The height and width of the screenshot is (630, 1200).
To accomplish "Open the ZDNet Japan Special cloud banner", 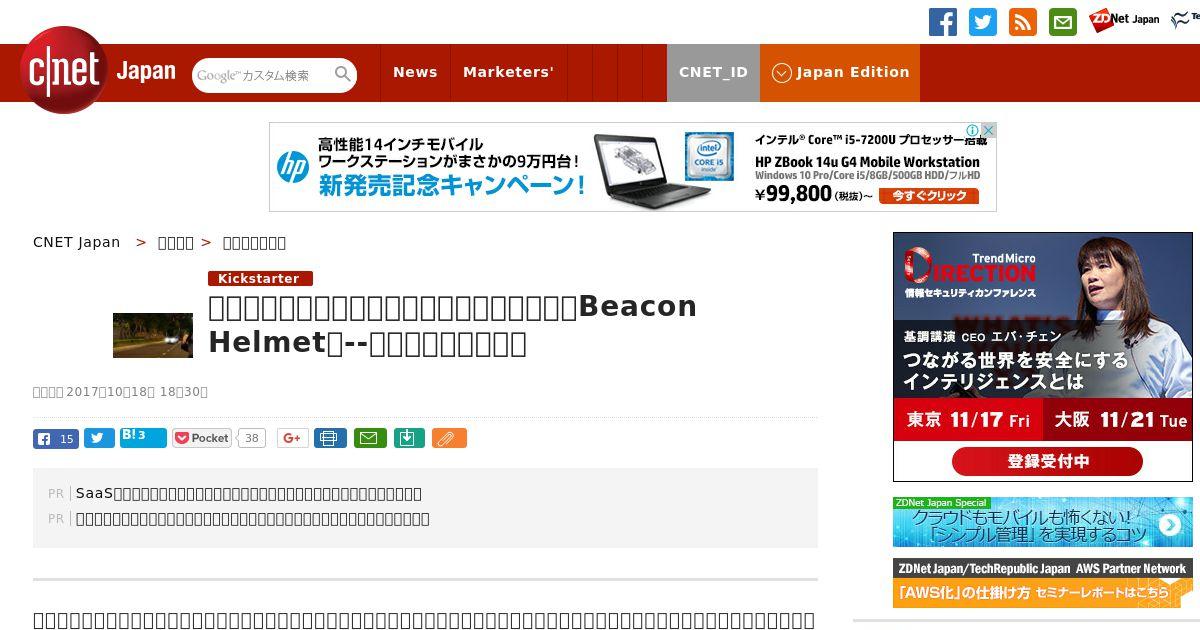I will (1043, 522).
